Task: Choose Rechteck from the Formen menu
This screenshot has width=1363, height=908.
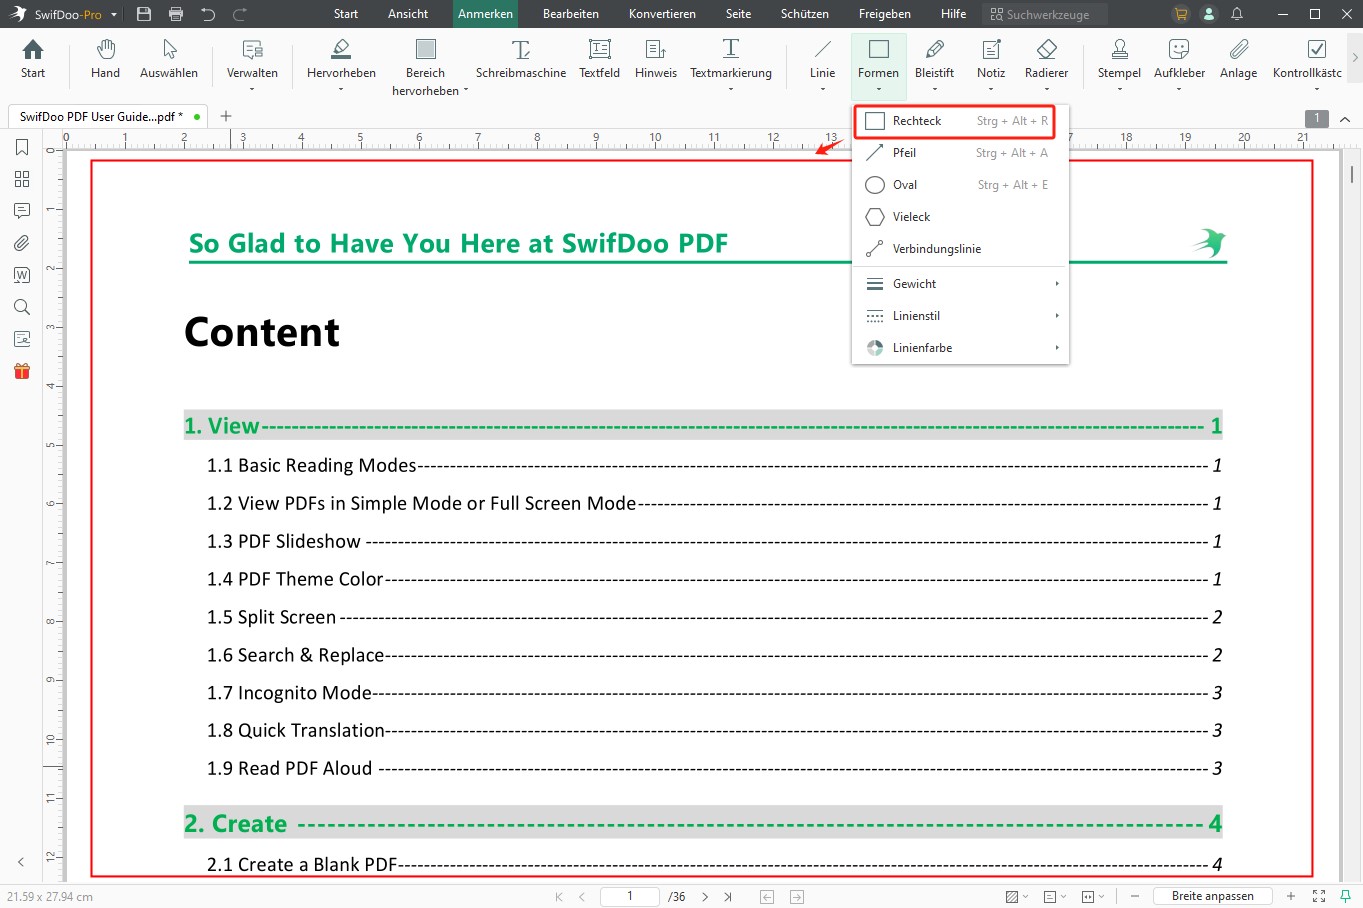Action: coord(960,121)
